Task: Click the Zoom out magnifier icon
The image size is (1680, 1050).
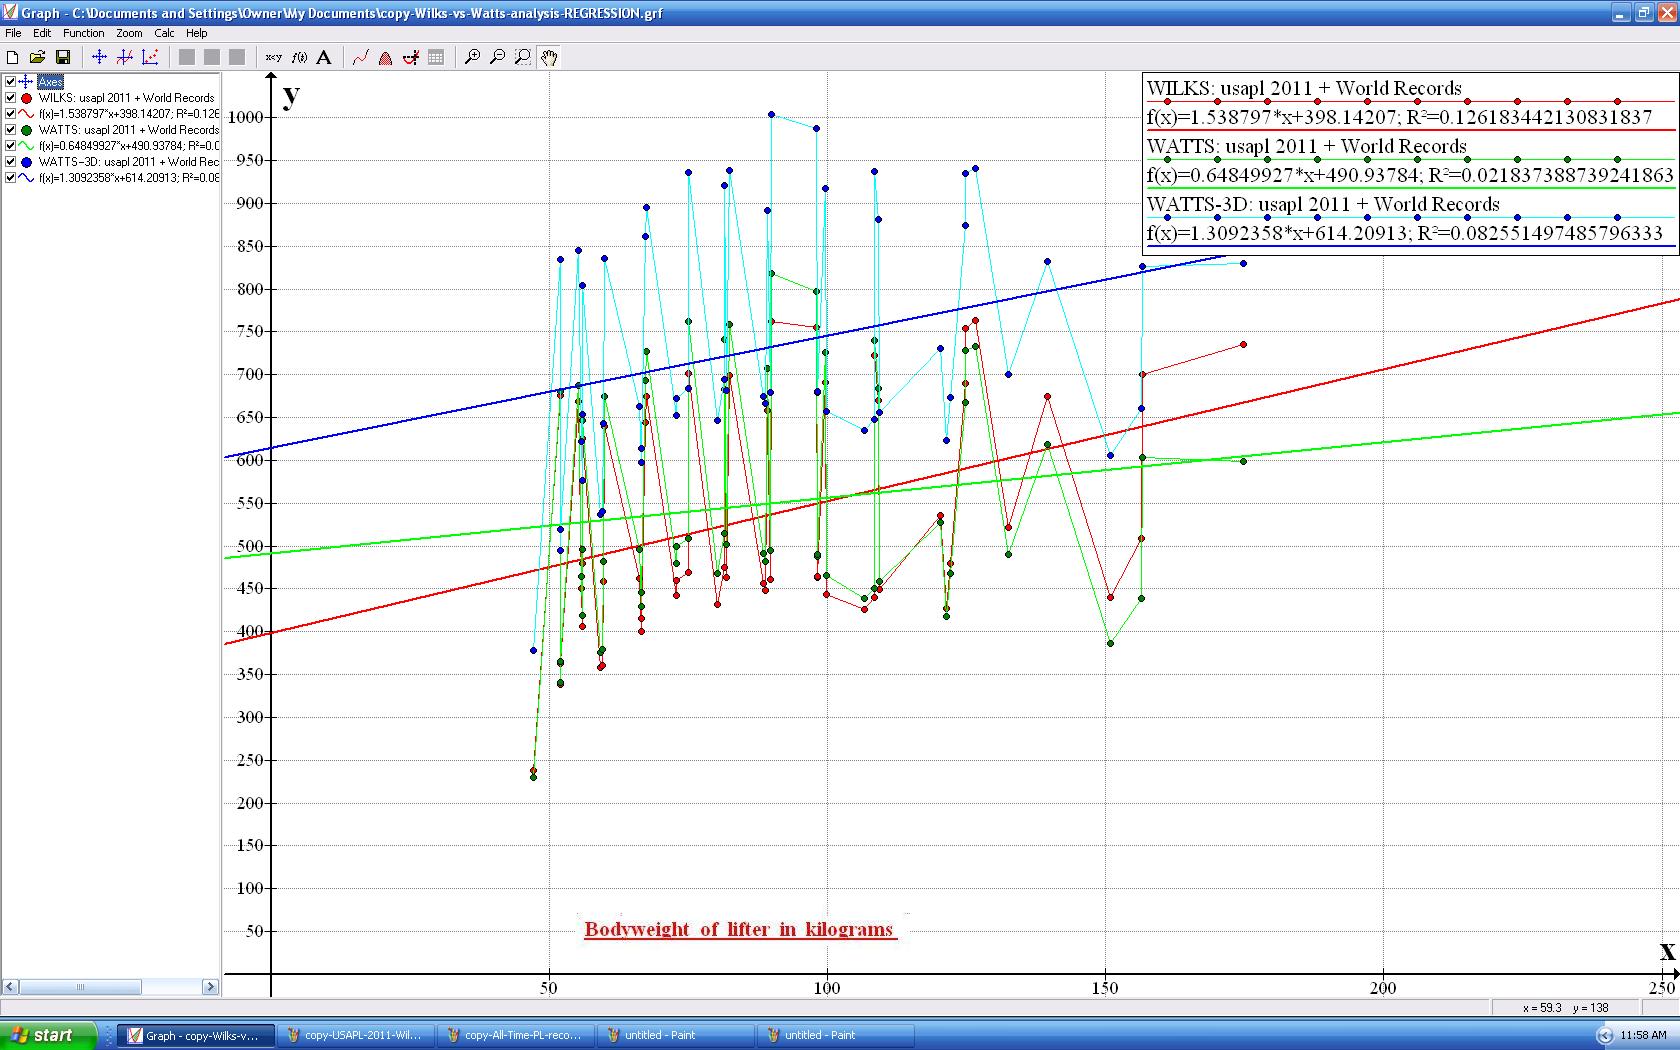Action: click(498, 57)
